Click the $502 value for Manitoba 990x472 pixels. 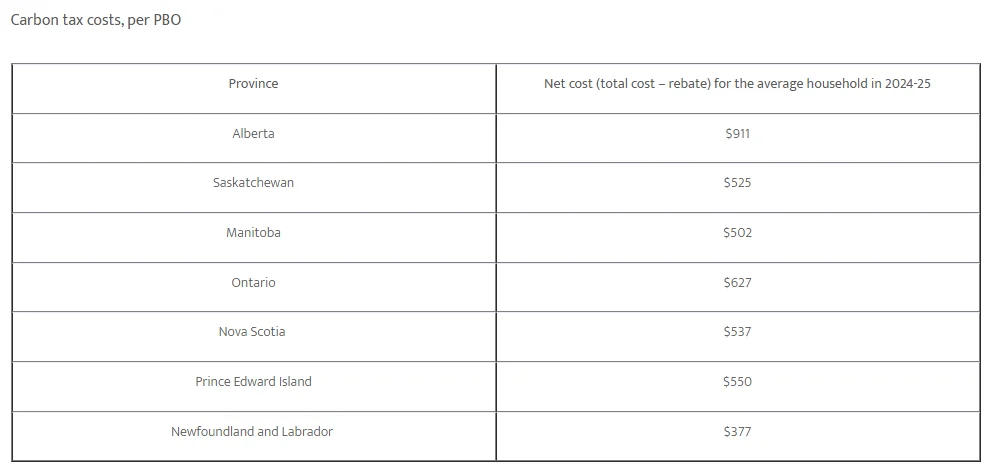pos(737,233)
